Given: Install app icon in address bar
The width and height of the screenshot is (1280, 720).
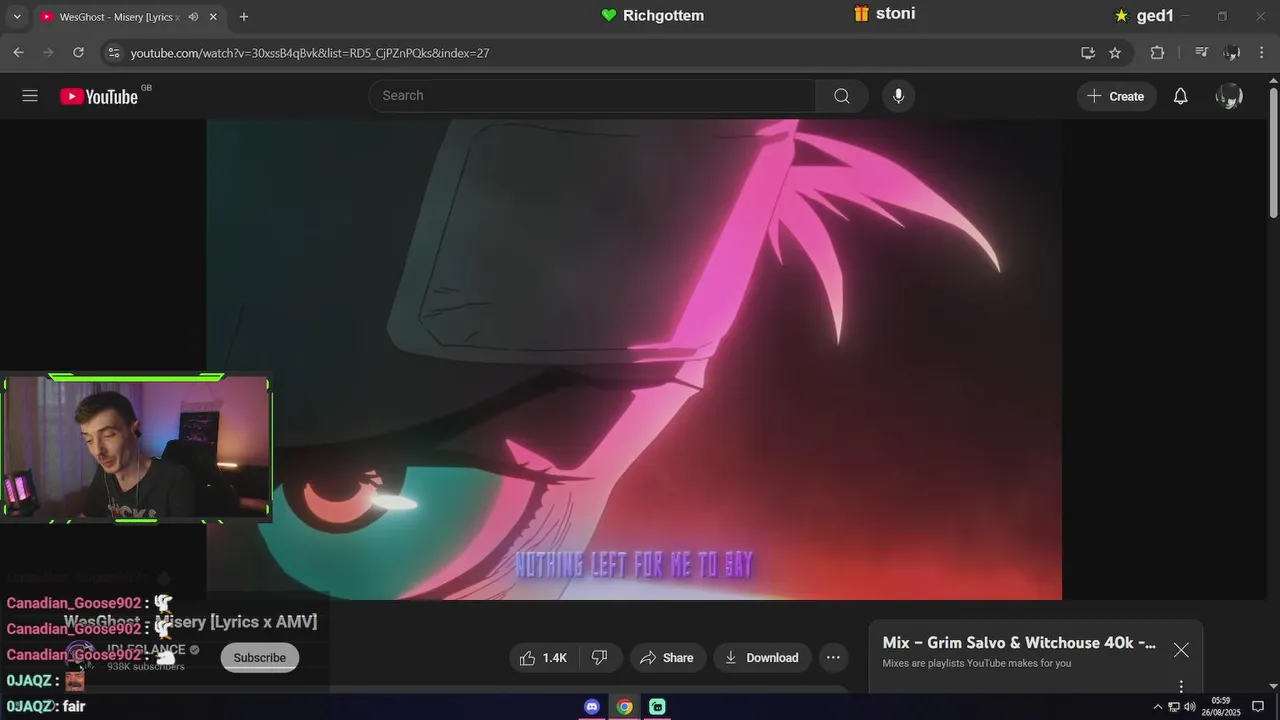Looking at the screenshot, I should point(1088,53).
